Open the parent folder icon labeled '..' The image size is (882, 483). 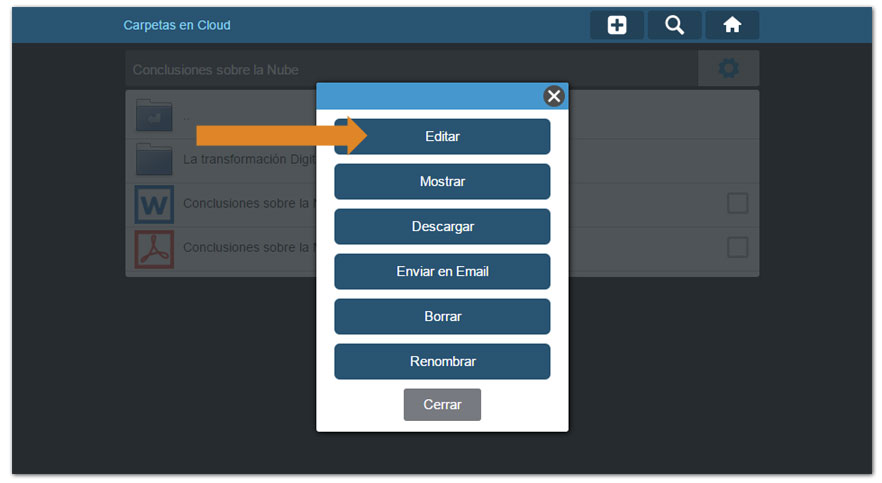point(154,115)
